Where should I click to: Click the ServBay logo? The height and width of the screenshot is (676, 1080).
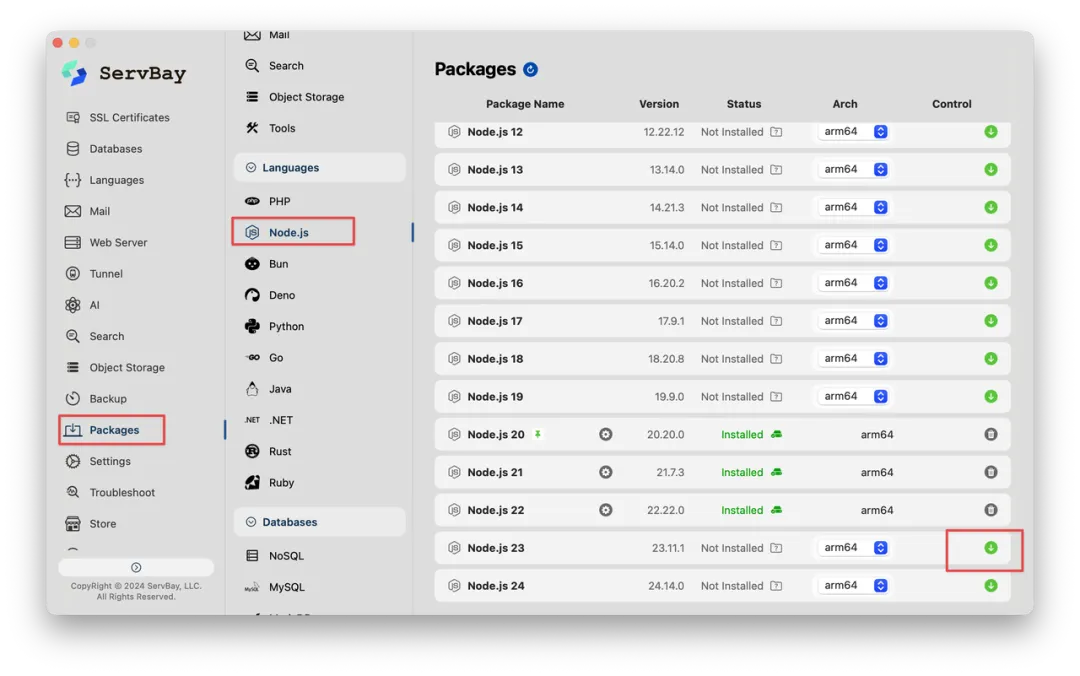(74, 73)
